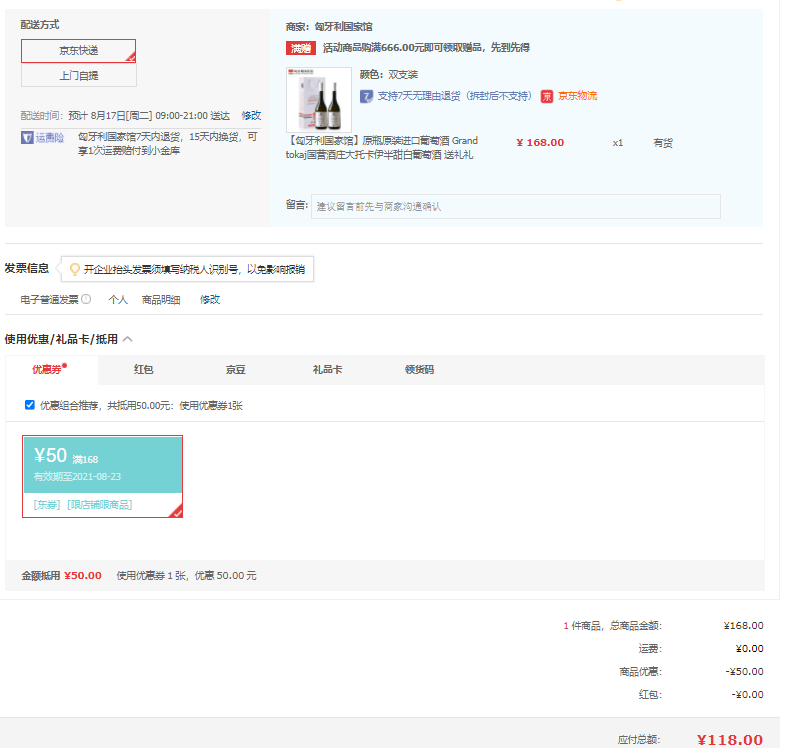Click the 金额抵用 ¥50.00 amount
The height and width of the screenshot is (748, 797).
pos(83,576)
